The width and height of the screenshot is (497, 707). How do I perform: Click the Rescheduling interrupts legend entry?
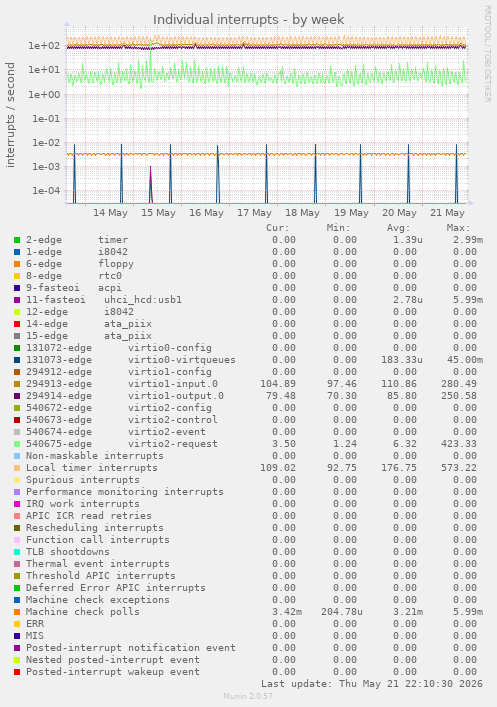(x=95, y=528)
